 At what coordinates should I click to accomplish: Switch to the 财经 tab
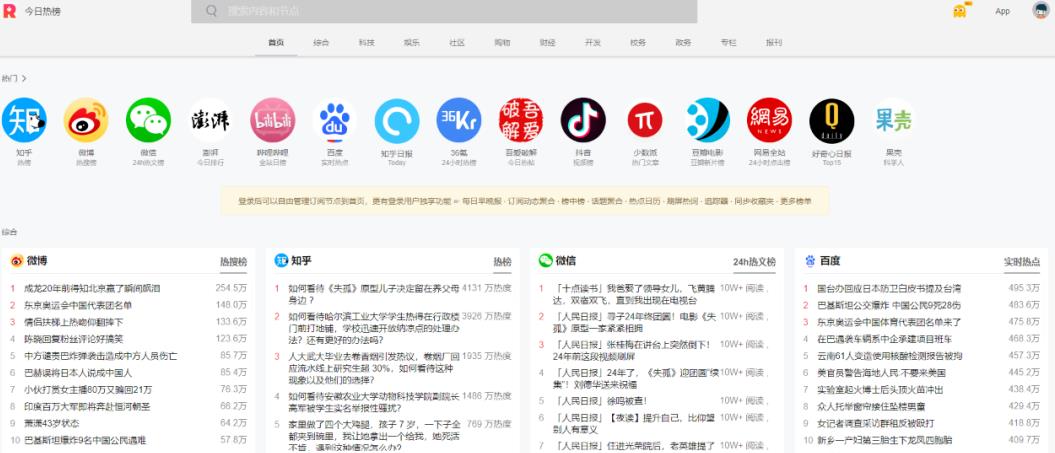tap(547, 42)
